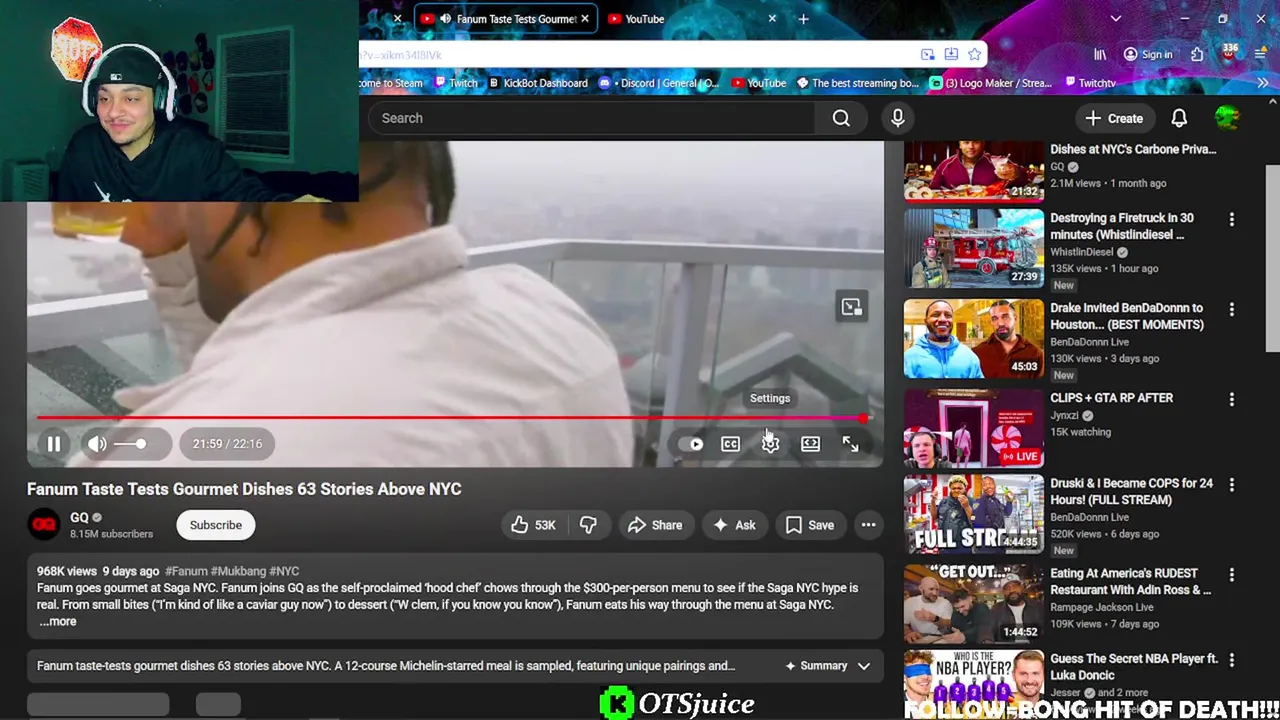This screenshot has width=1280, height=720.
Task: Open the account avatar menu
Action: point(1227,118)
